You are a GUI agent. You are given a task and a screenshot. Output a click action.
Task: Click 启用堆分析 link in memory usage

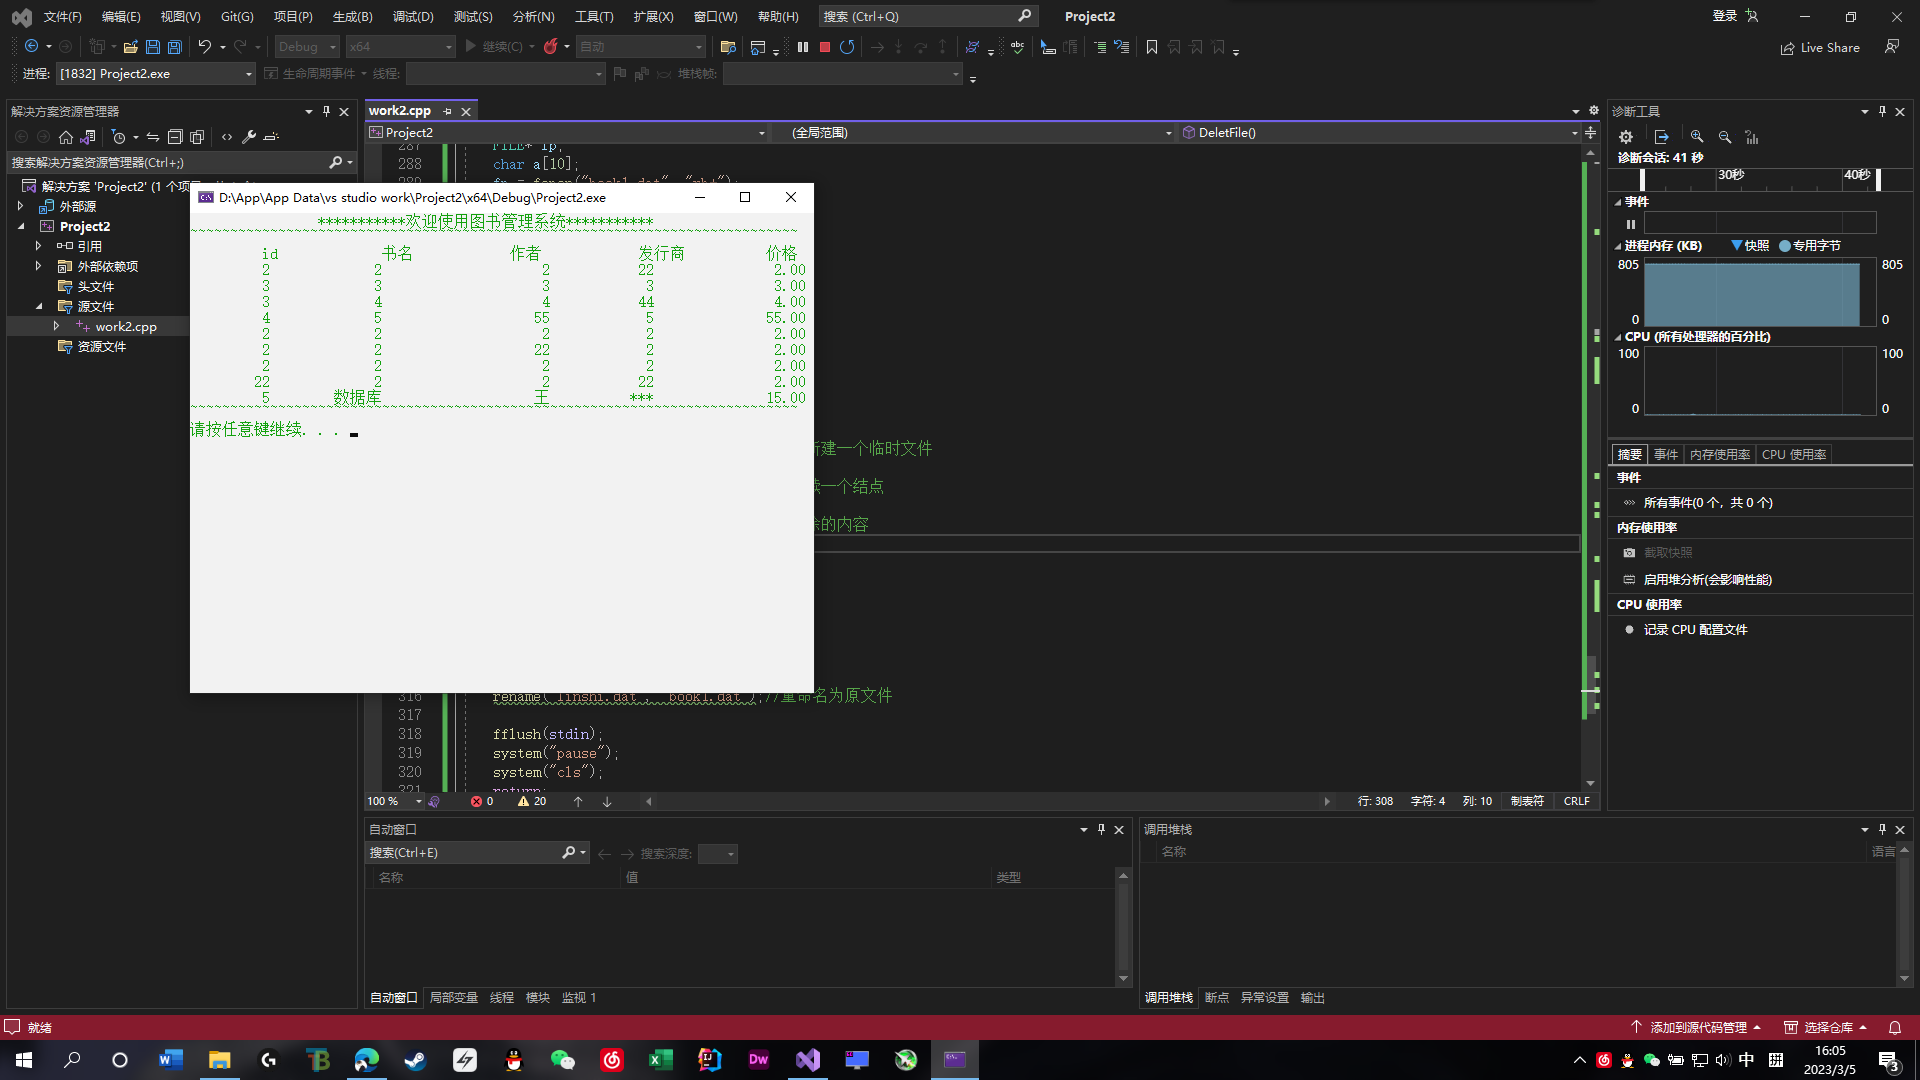point(1707,580)
